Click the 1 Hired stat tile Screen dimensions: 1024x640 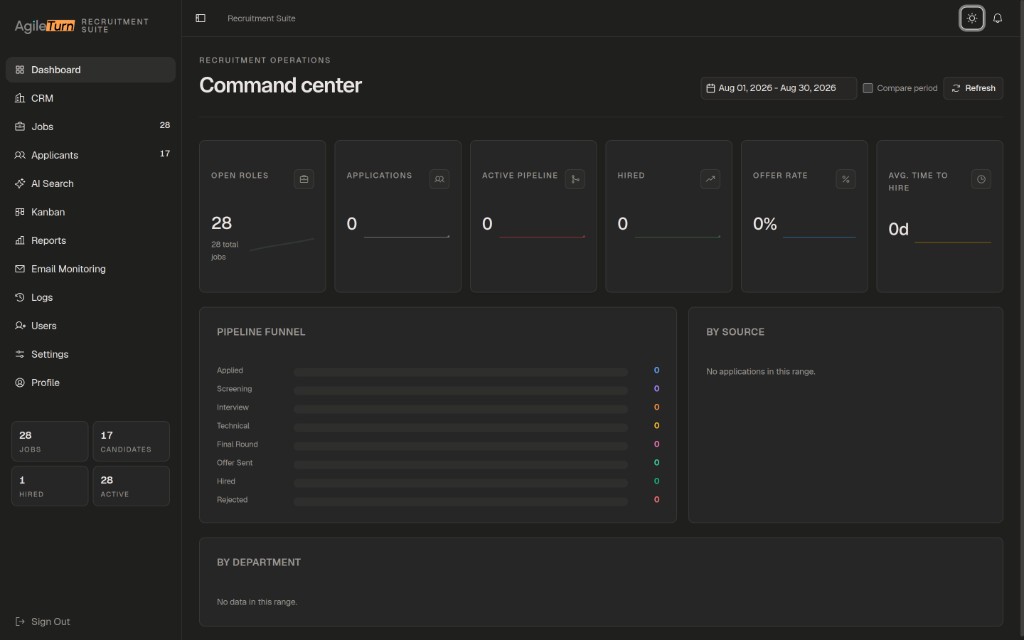pyautogui.click(x=50, y=486)
